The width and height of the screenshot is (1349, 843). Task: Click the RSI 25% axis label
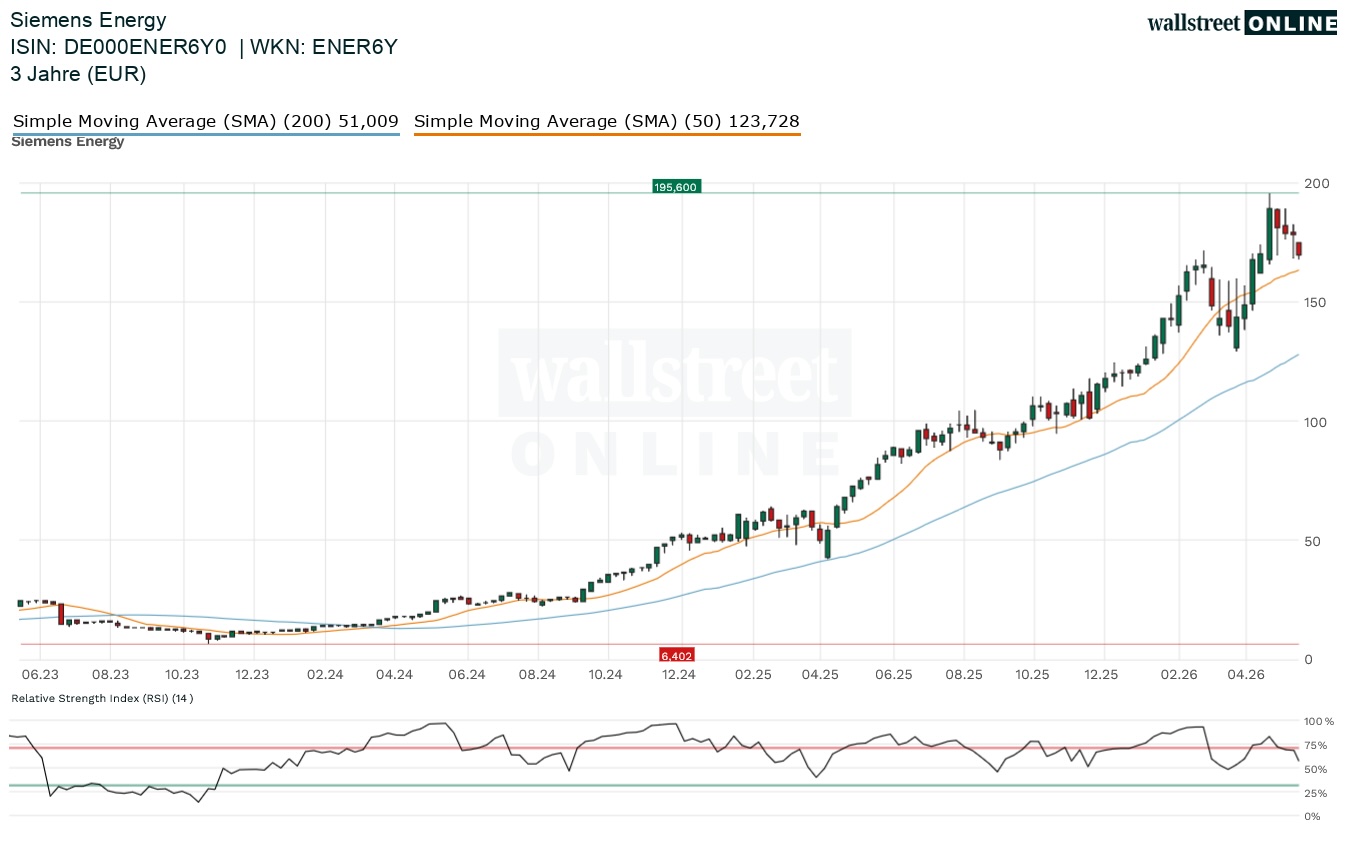tap(1317, 793)
